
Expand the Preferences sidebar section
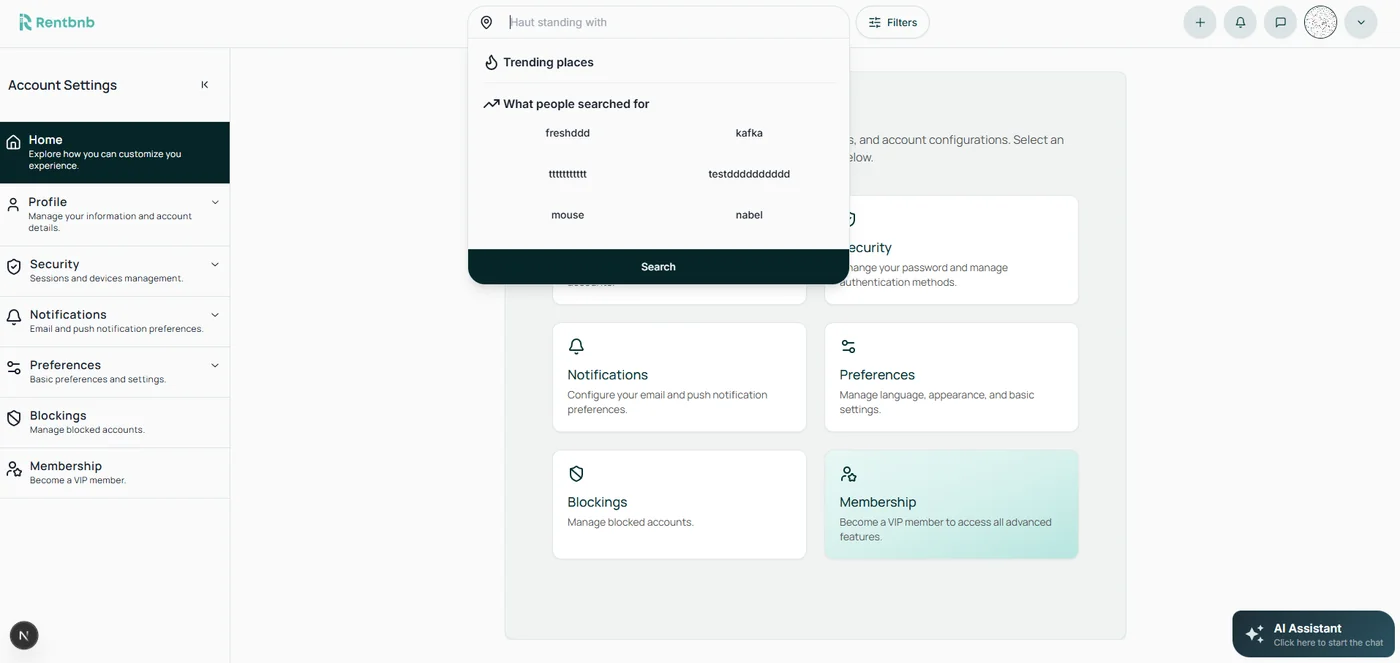(x=214, y=365)
